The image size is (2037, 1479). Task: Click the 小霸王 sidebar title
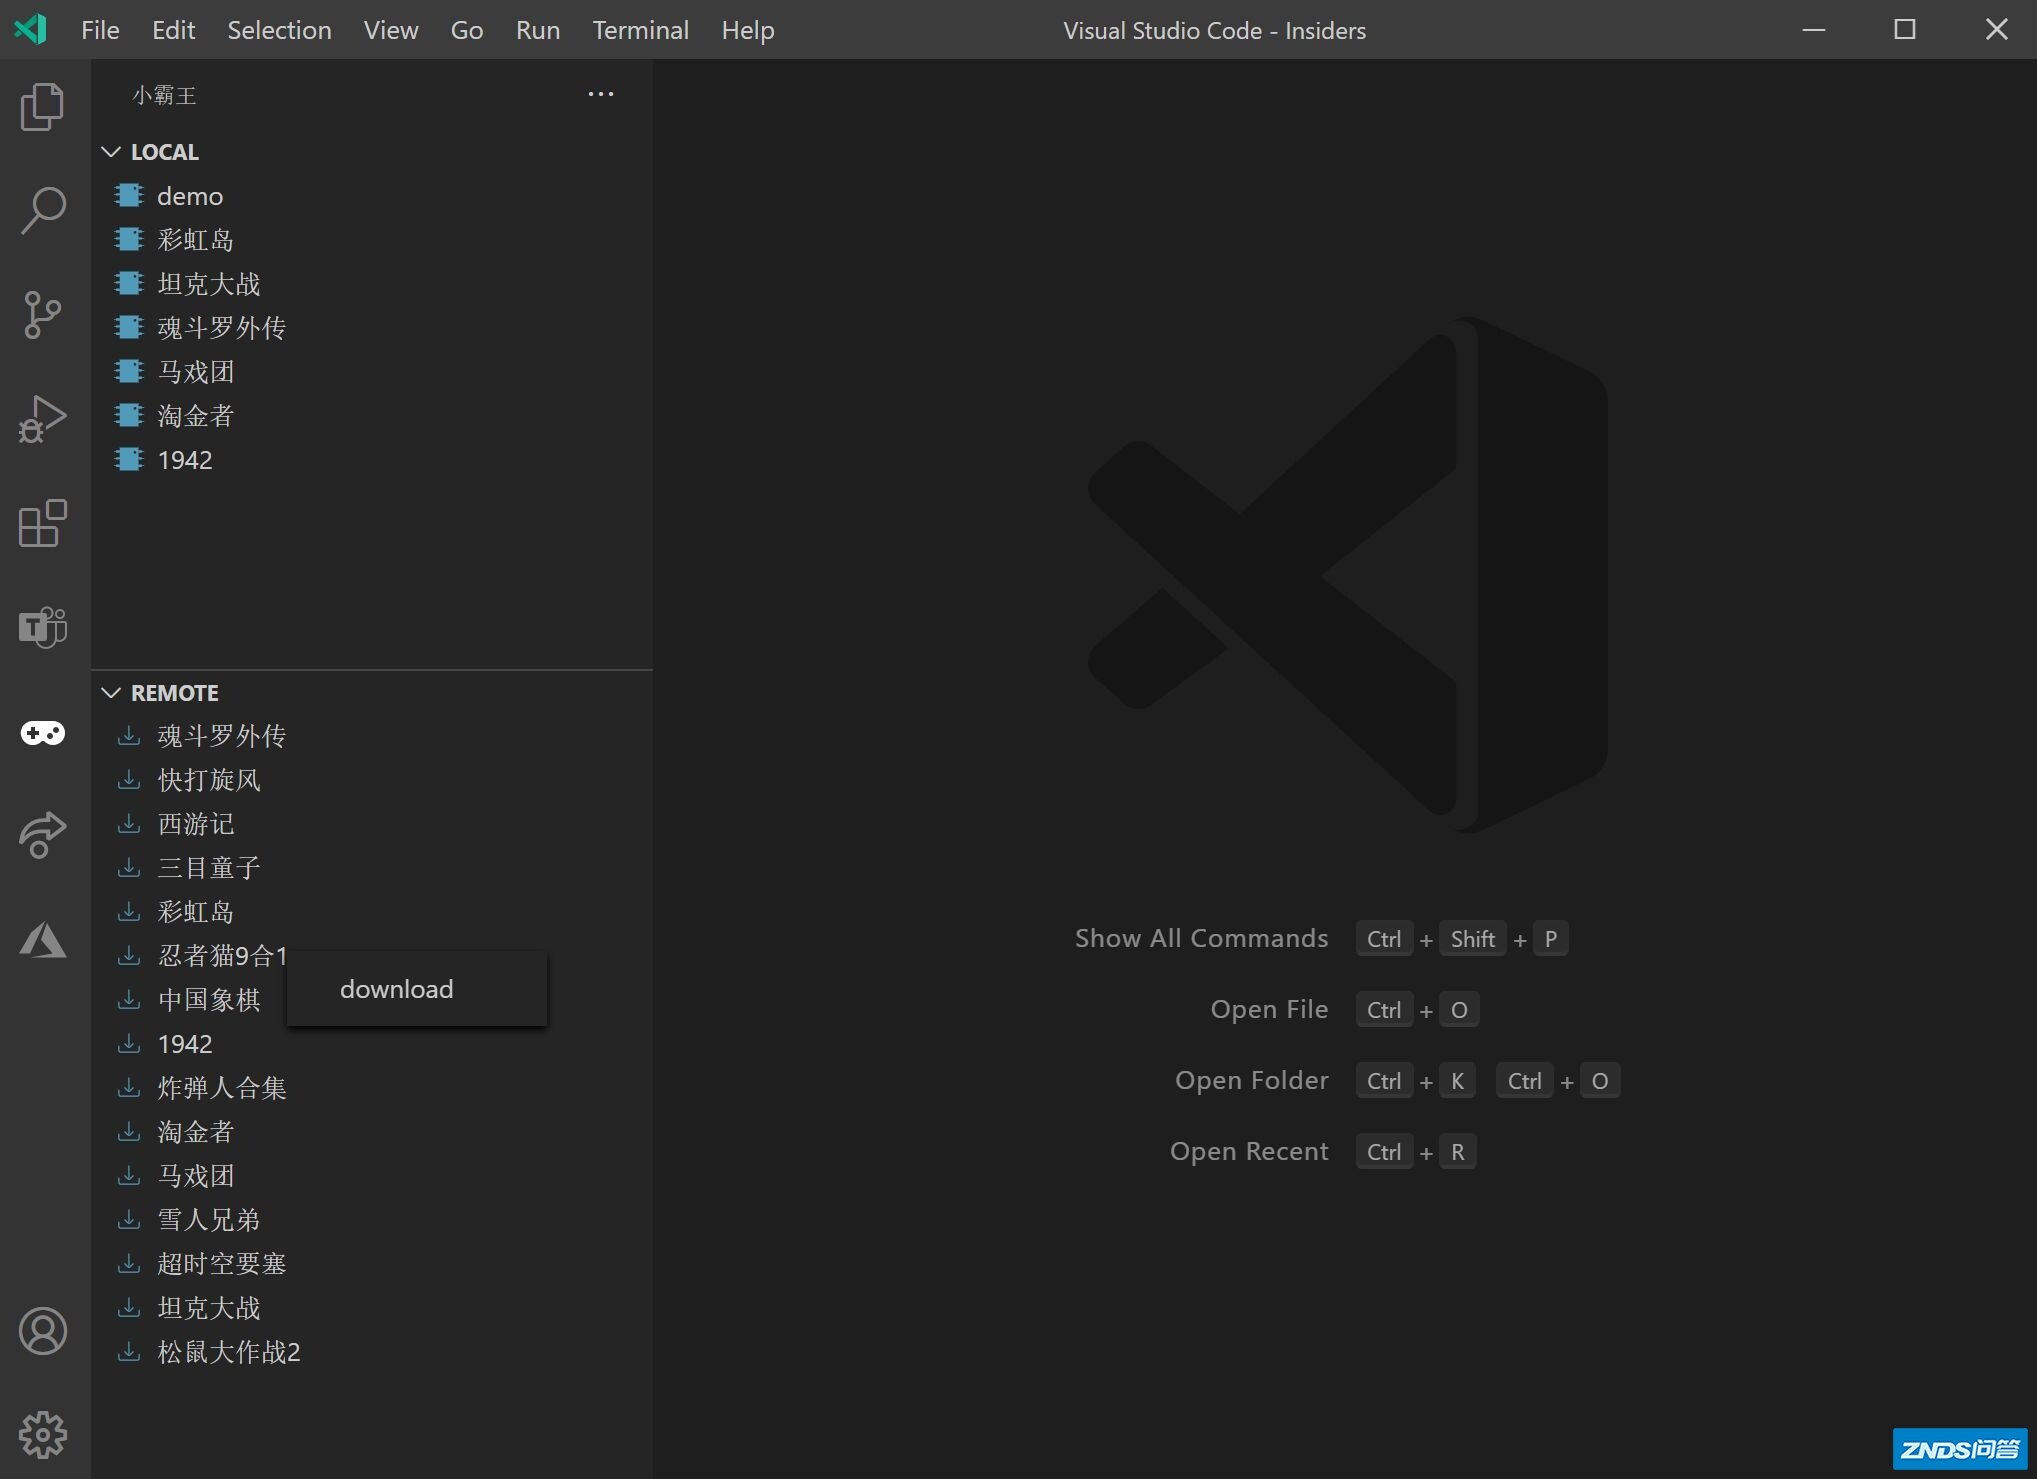(x=164, y=95)
